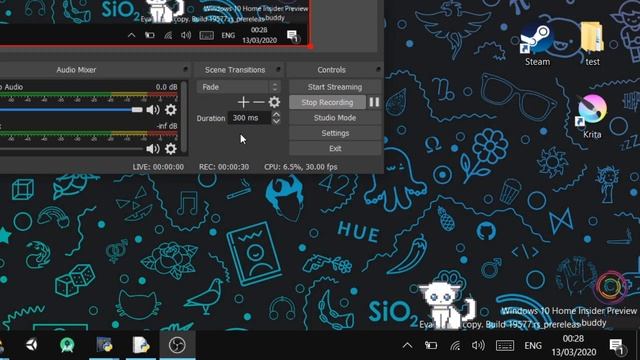Add a new scene transition

tap(243, 102)
